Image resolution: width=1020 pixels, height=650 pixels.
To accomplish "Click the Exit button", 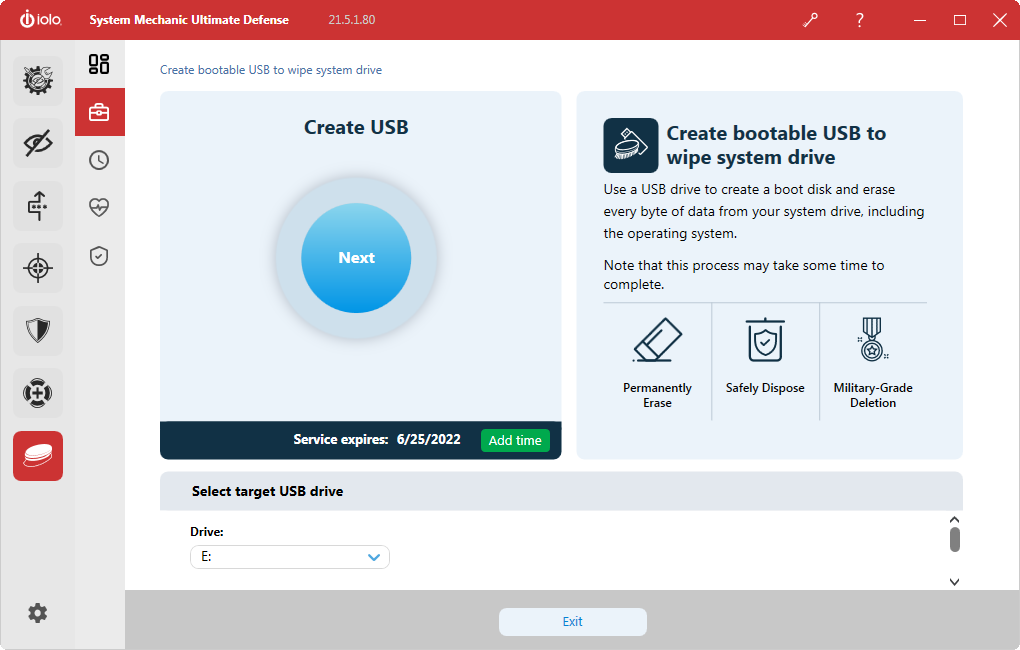I will 572,621.
